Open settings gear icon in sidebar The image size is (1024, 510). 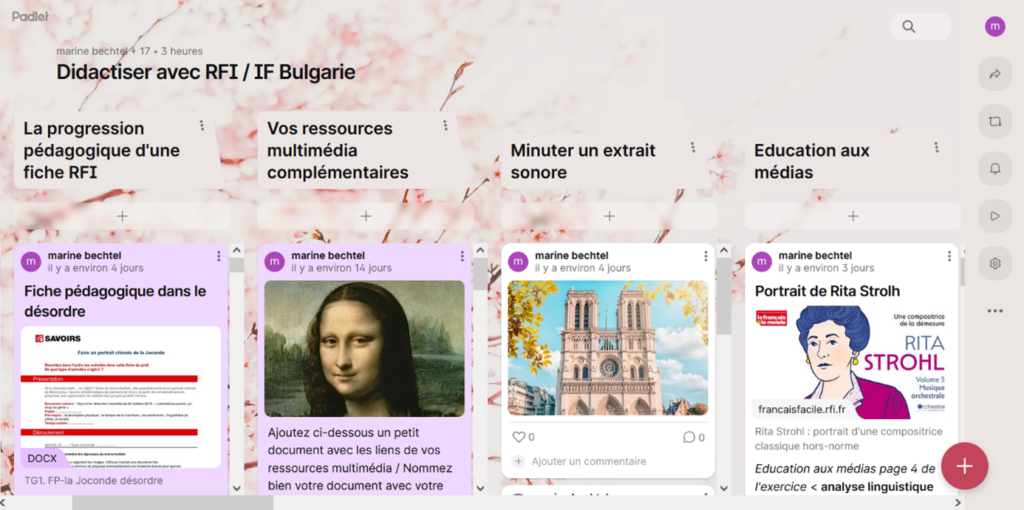pos(995,263)
